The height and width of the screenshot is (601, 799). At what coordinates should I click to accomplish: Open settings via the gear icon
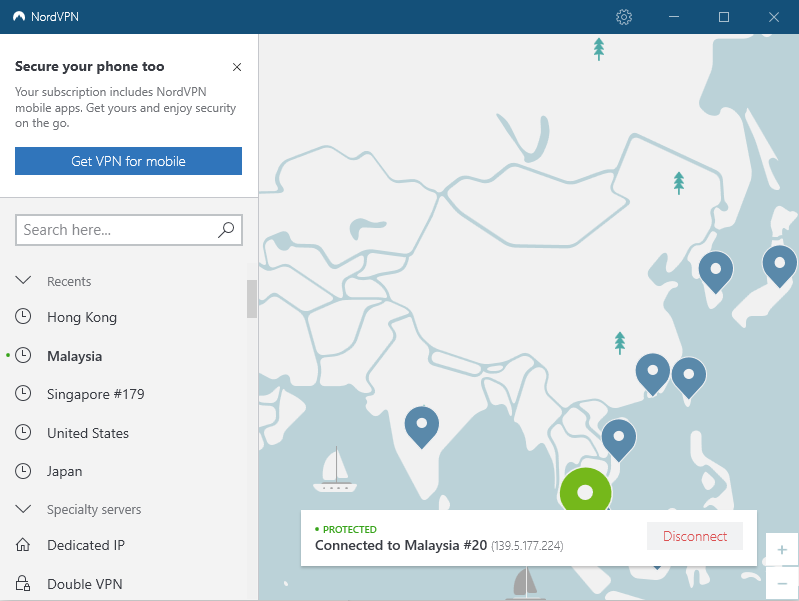click(624, 17)
